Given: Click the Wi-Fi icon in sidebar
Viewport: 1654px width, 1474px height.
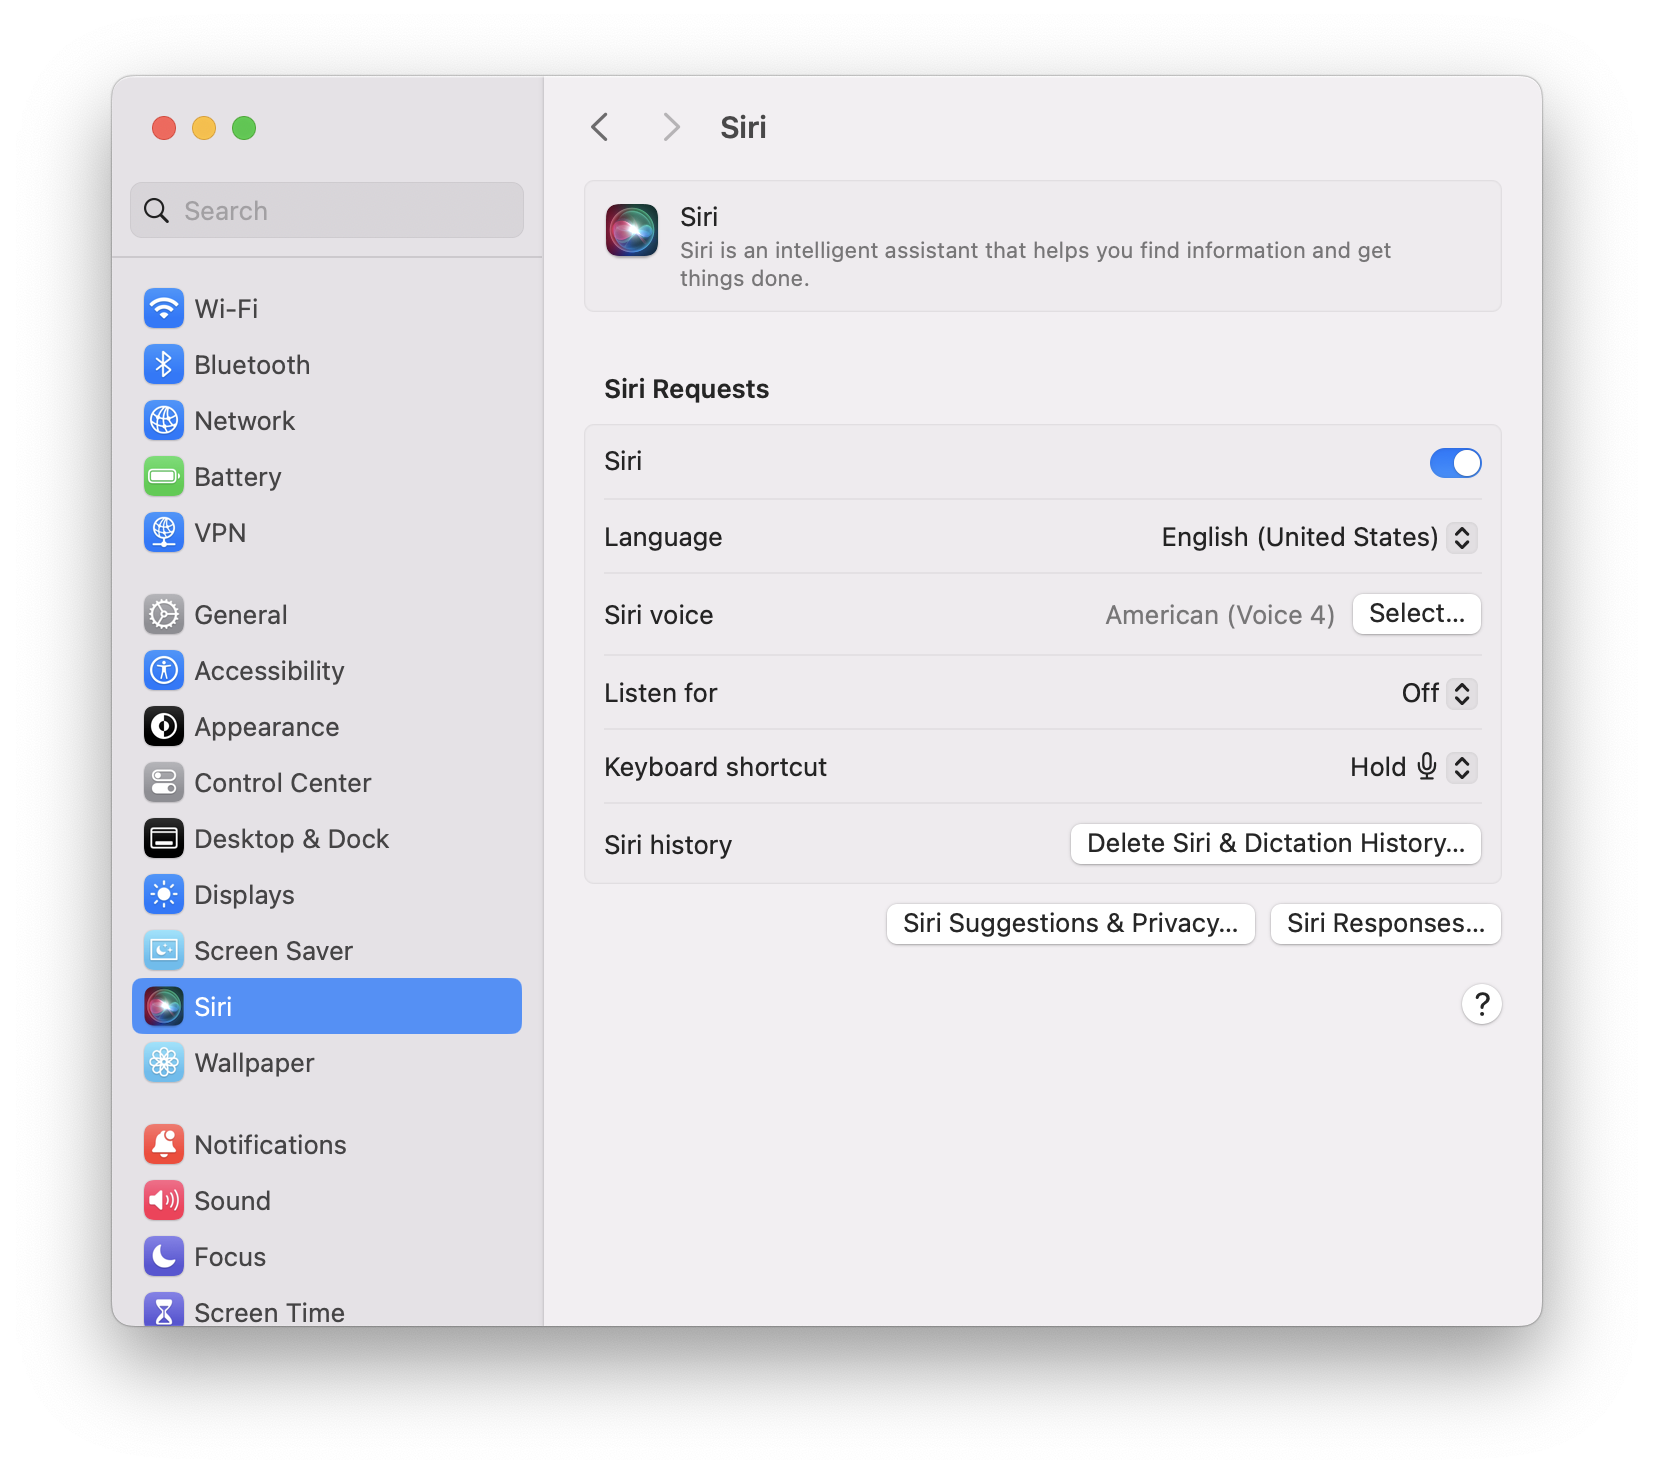Looking at the screenshot, I should click(164, 308).
